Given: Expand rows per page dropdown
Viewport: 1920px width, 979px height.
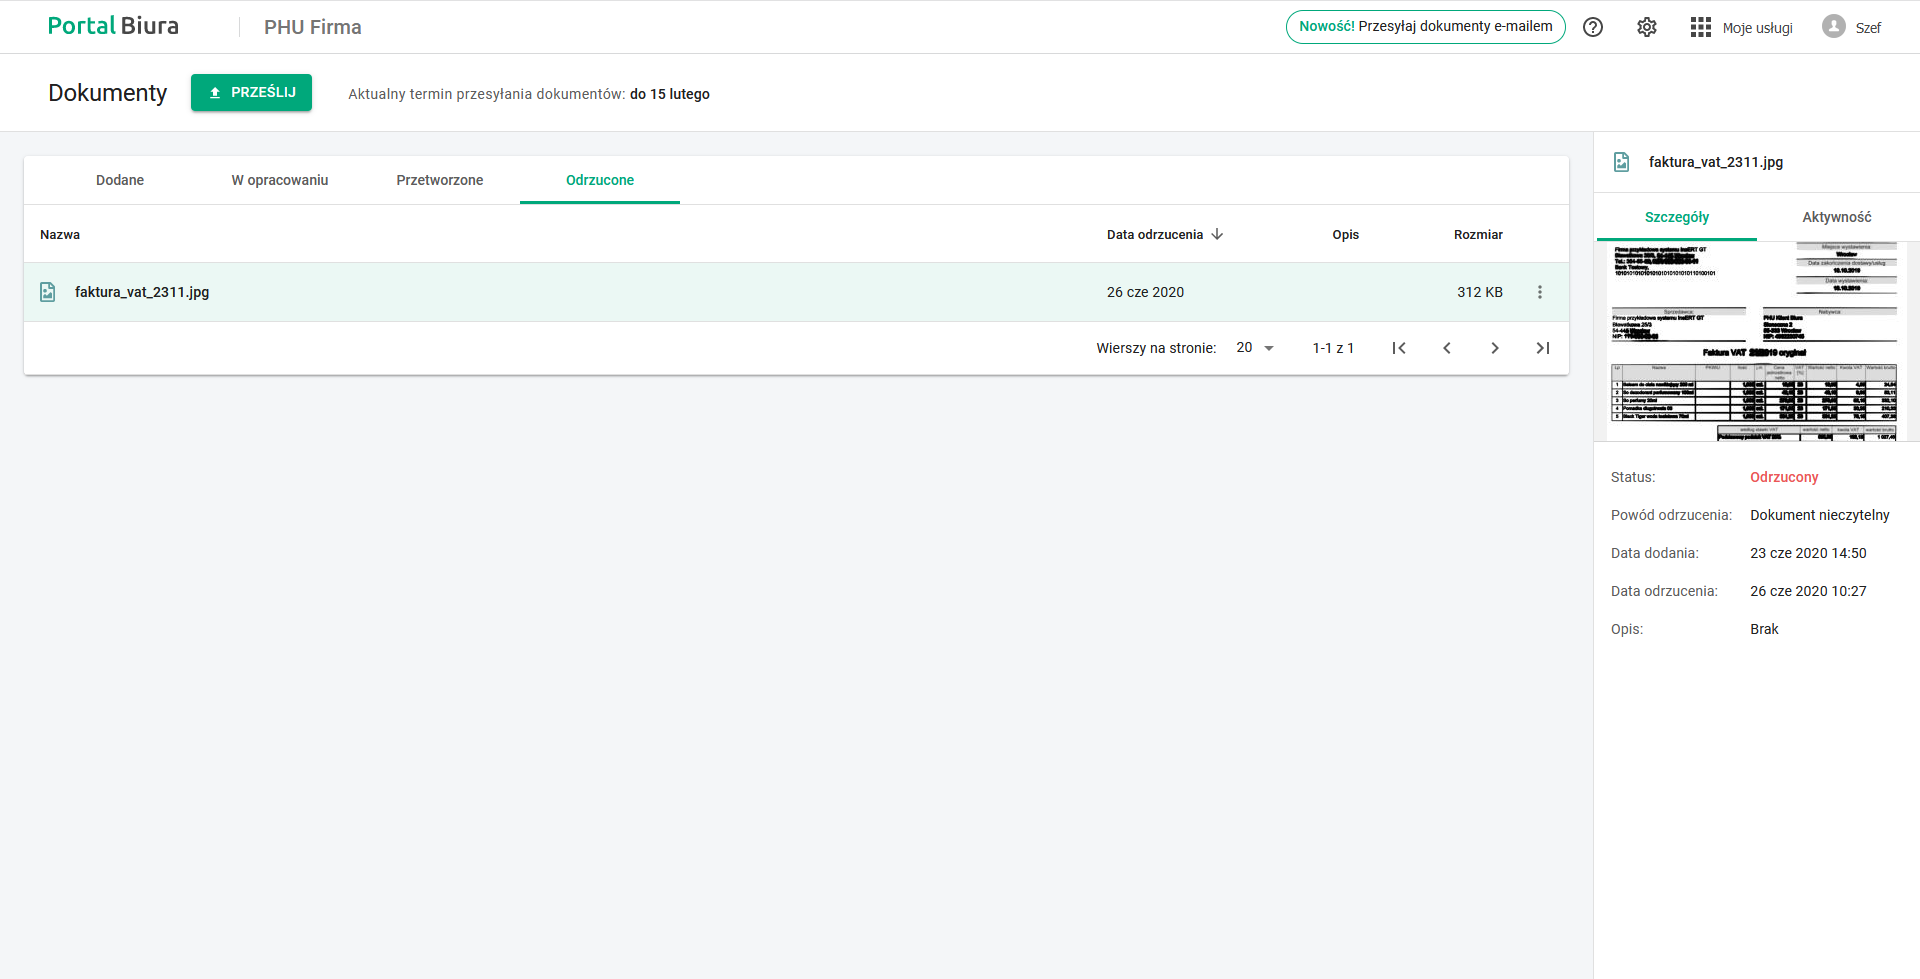Looking at the screenshot, I should pyautogui.click(x=1256, y=348).
